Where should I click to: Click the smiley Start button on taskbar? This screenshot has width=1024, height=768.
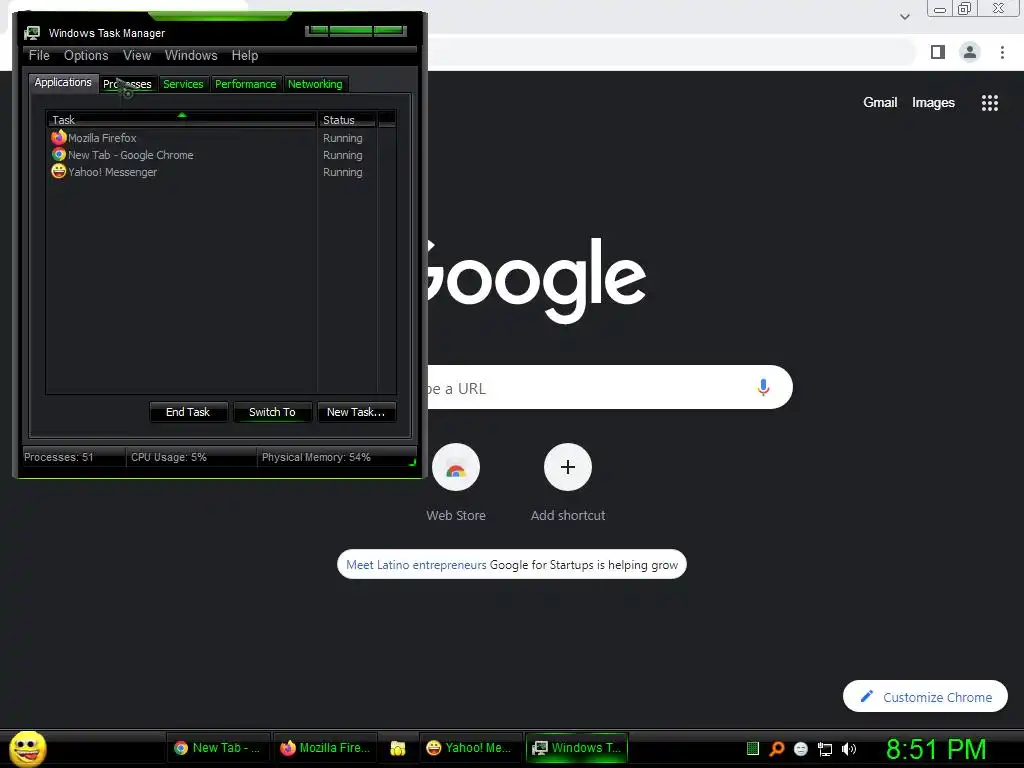pos(27,748)
